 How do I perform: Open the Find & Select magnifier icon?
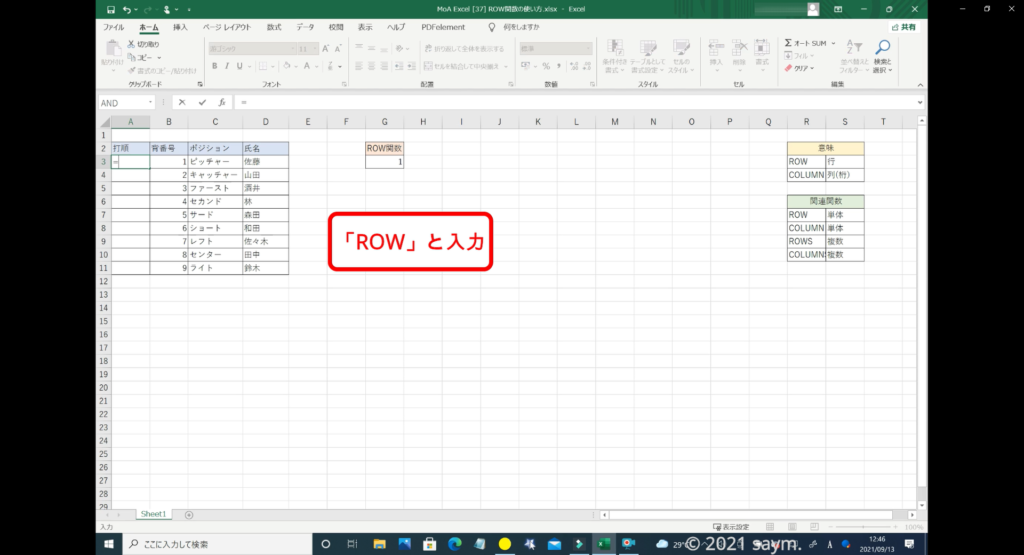pos(882,47)
